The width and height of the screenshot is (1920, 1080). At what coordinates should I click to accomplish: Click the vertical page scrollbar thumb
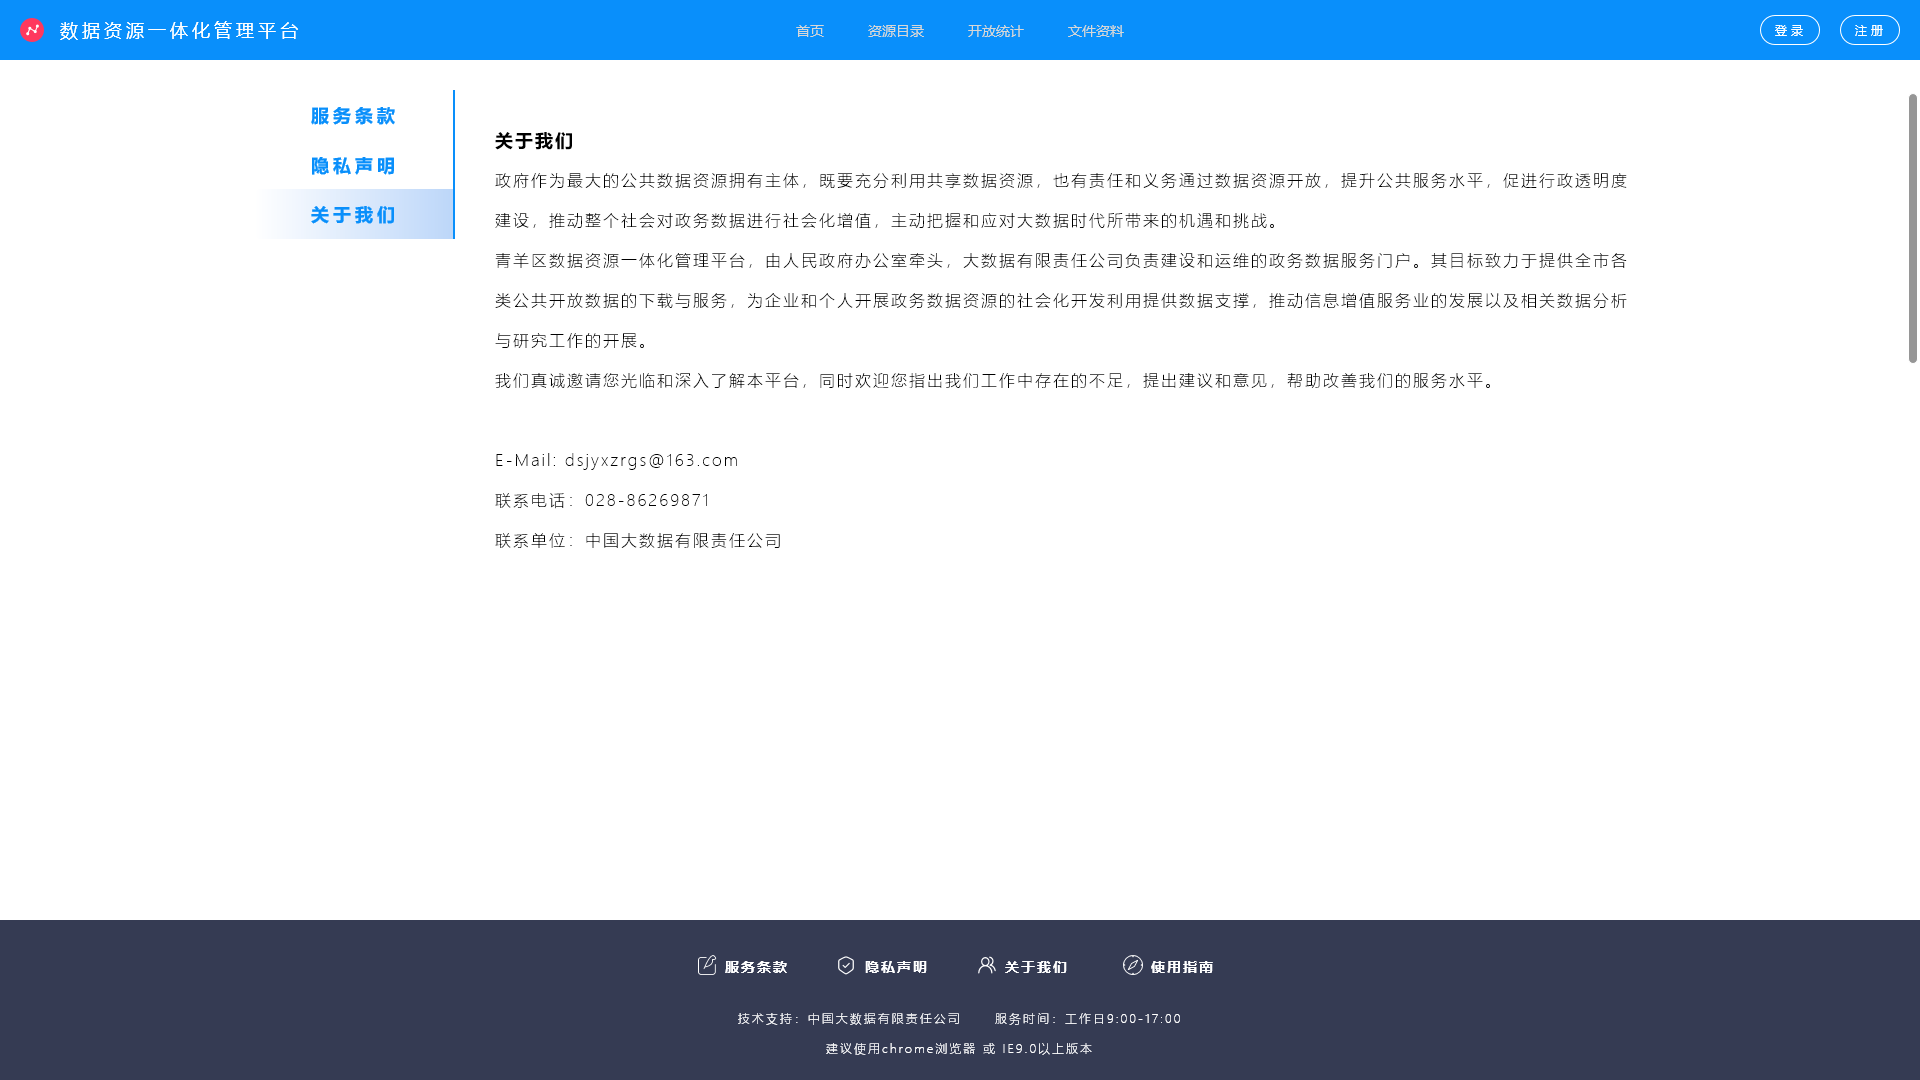pos(1912,228)
